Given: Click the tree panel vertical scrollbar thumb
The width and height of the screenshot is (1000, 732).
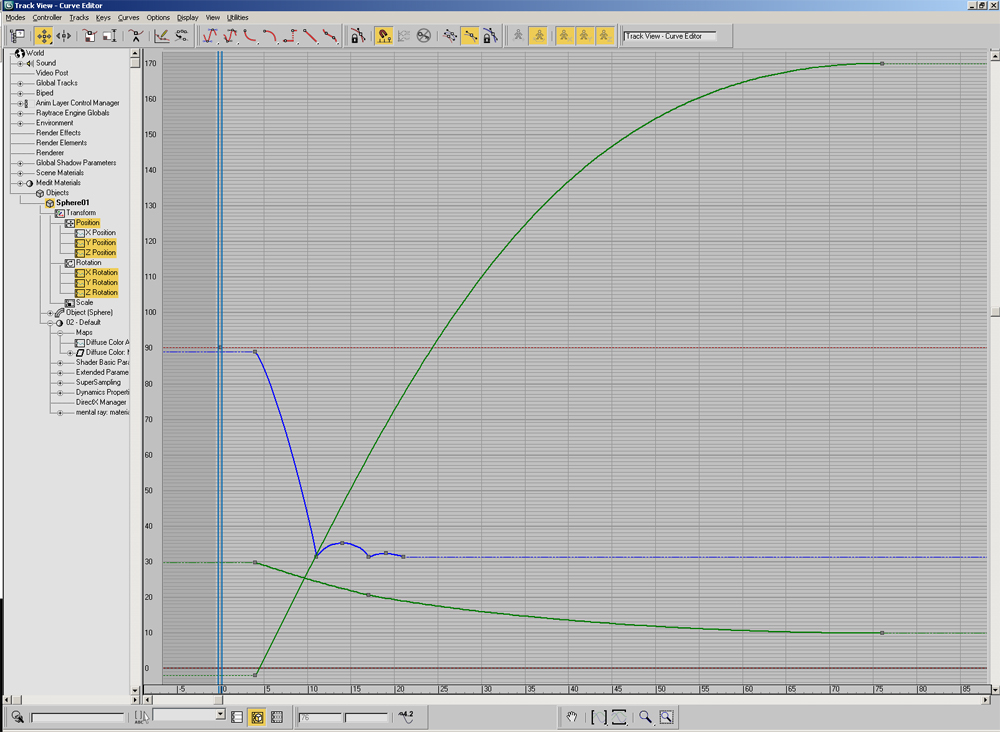Looking at the screenshot, I should (x=135, y=63).
